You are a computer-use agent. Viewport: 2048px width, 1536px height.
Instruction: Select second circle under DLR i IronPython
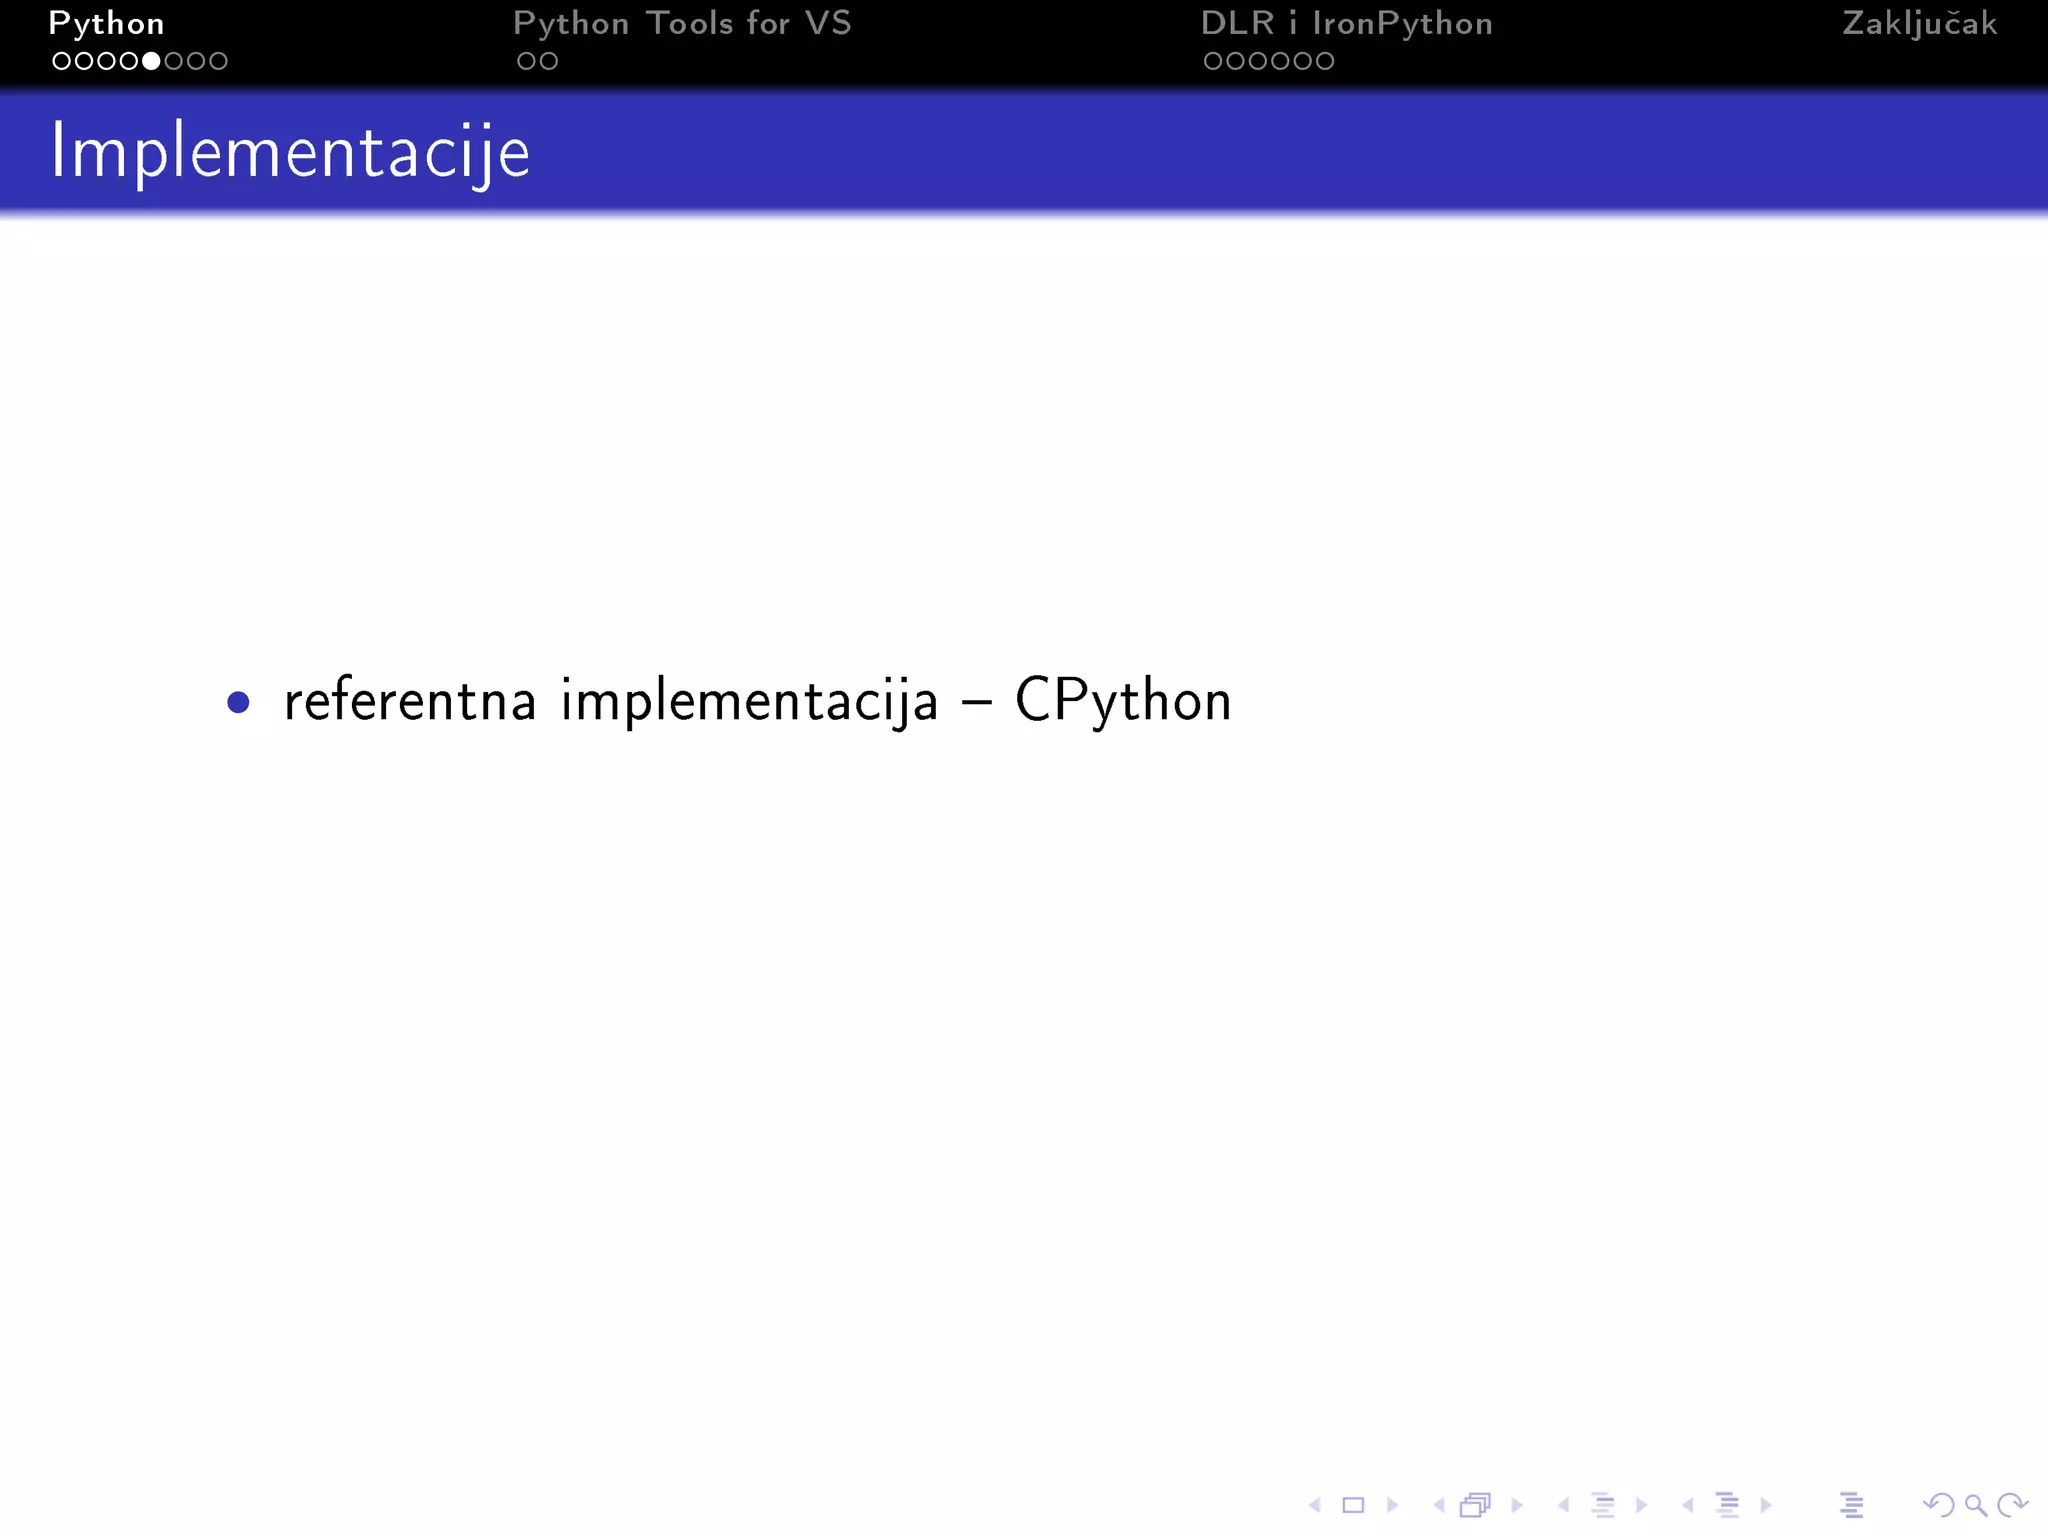tap(1236, 61)
